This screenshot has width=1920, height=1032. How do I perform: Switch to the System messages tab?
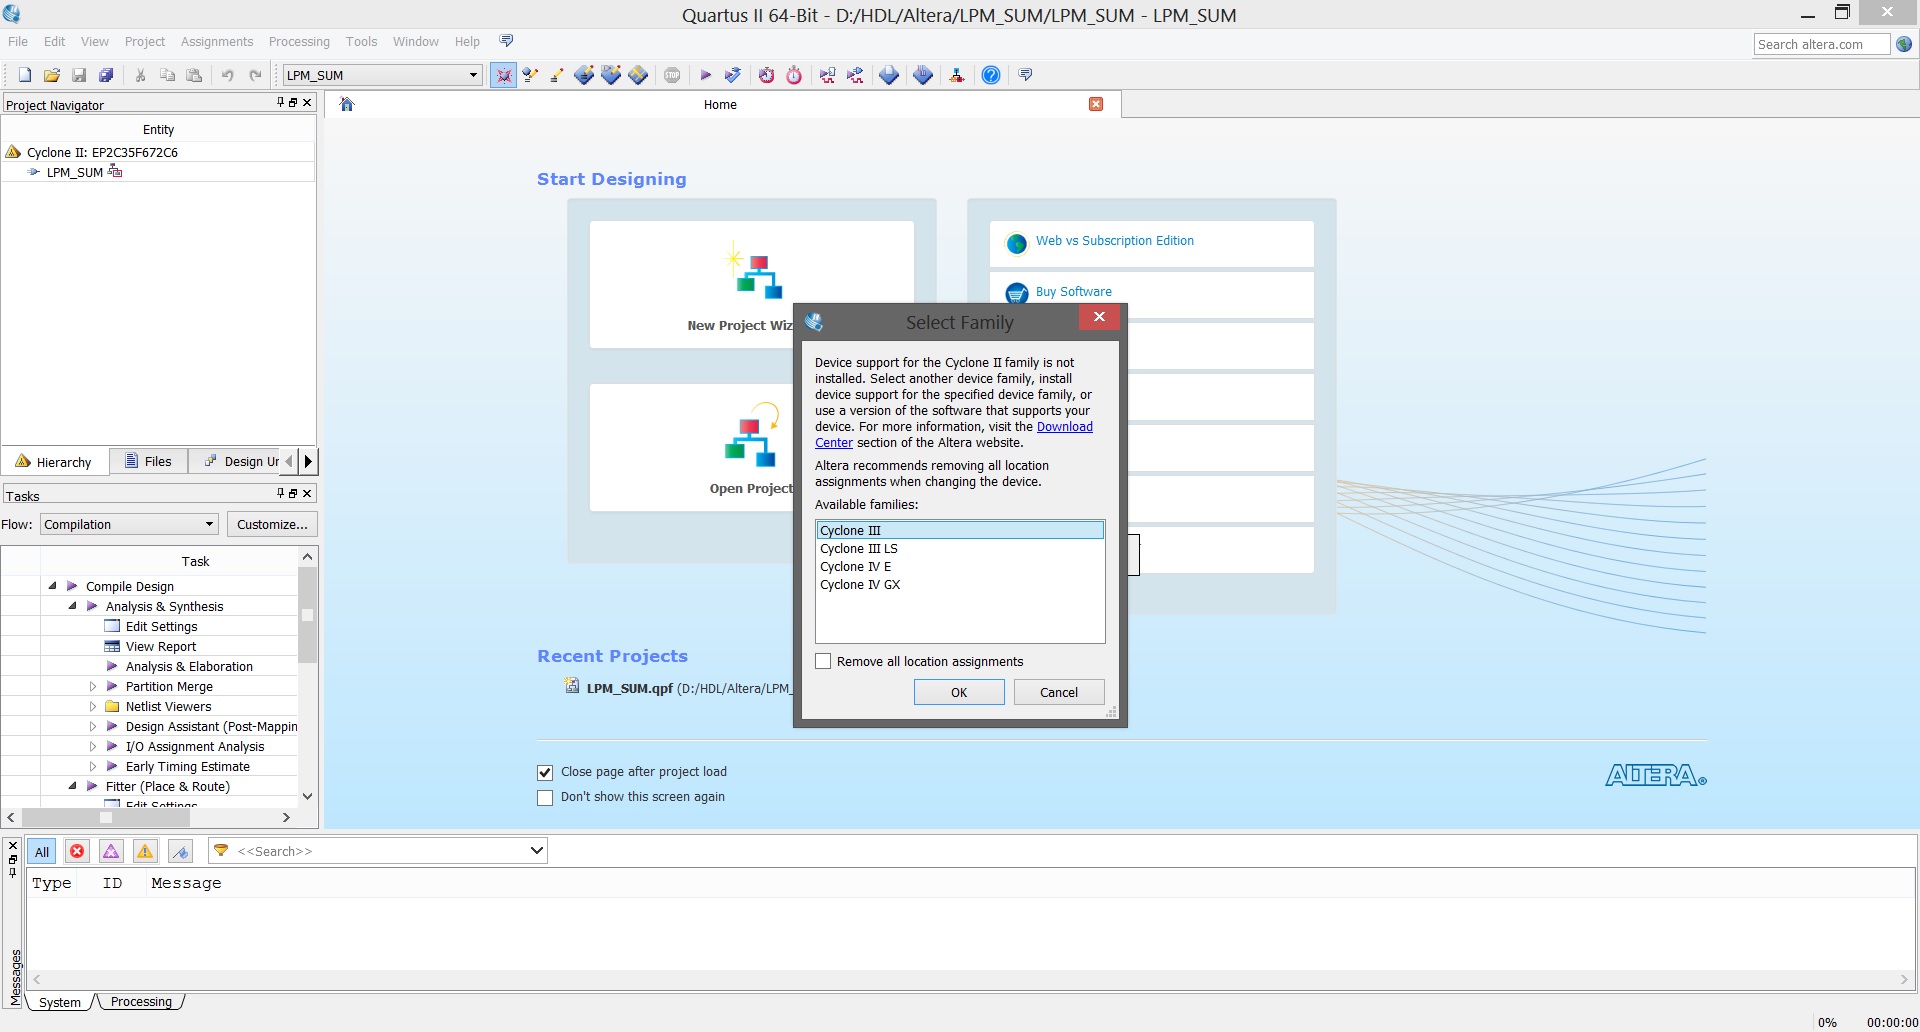click(60, 1002)
